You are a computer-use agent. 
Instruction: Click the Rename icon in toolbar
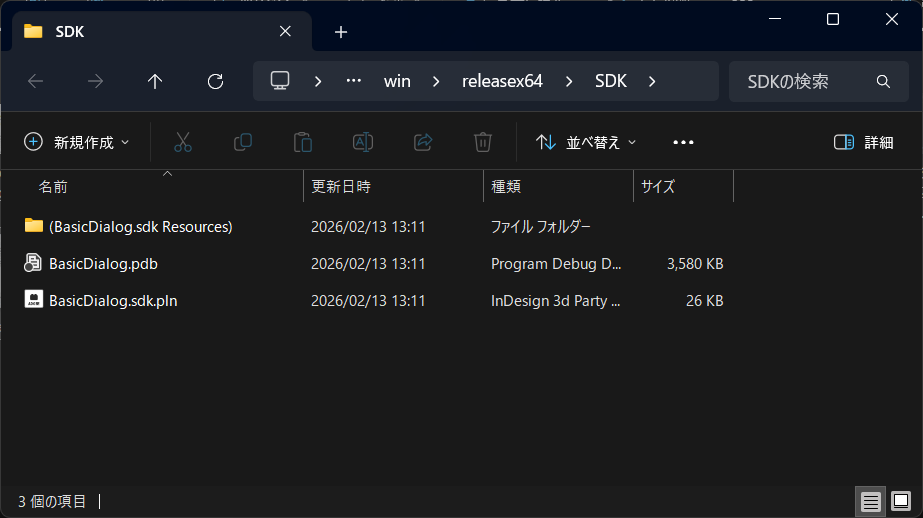coord(363,142)
